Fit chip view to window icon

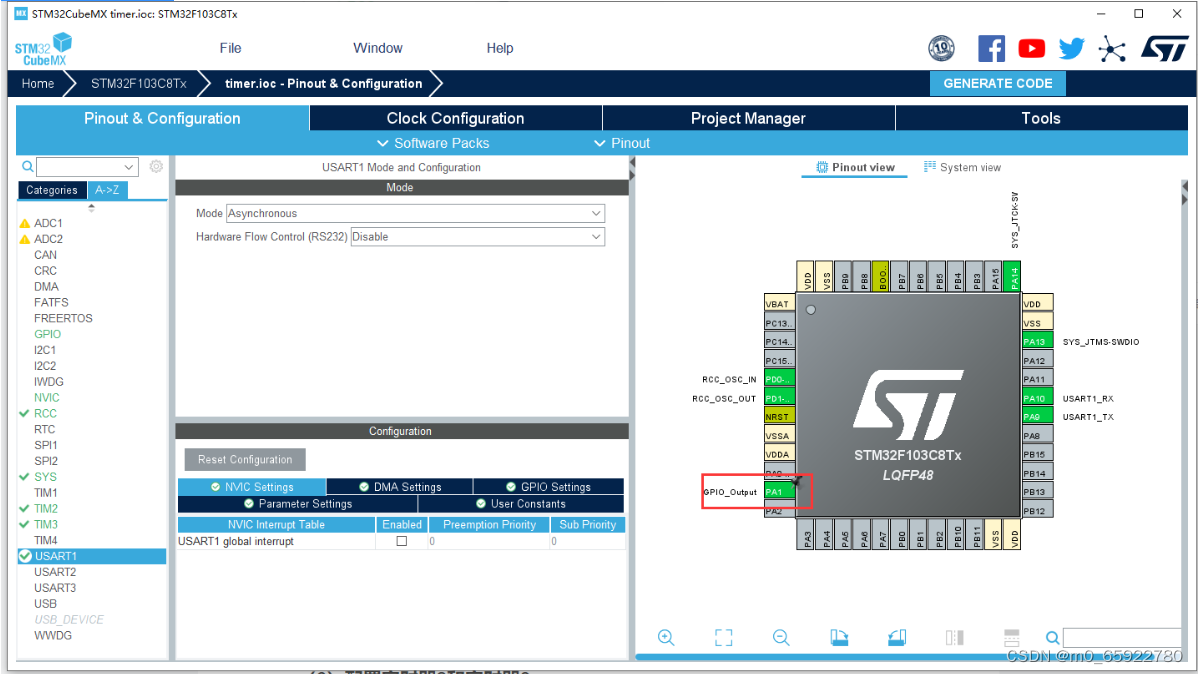724,637
